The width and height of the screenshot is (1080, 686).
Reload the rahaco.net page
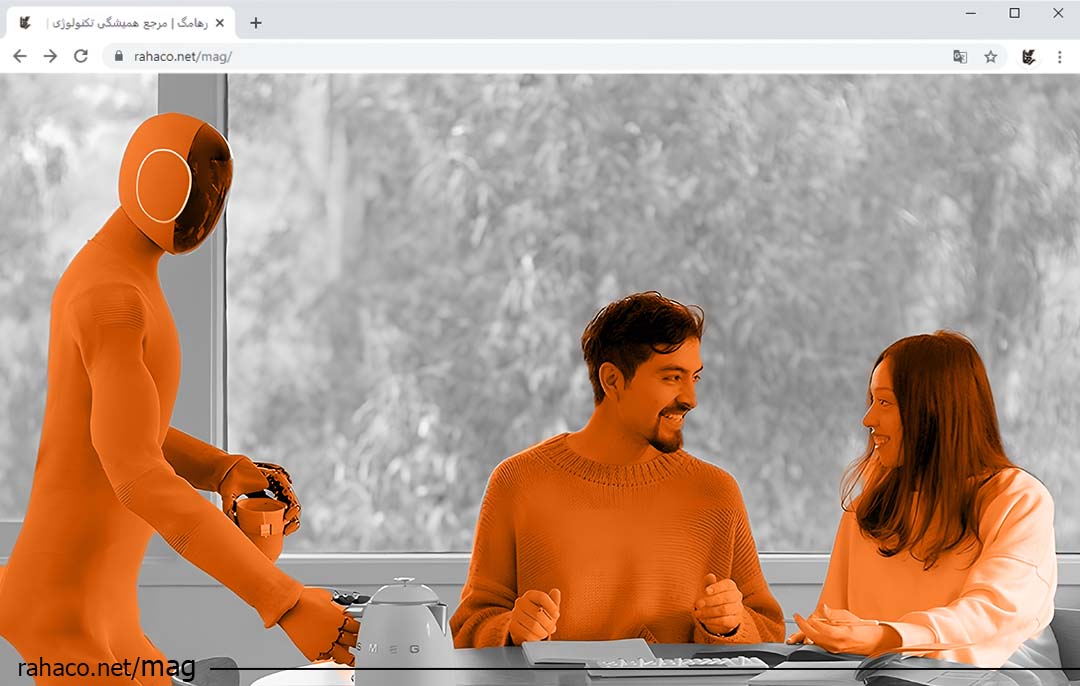[x=81, y=56]
